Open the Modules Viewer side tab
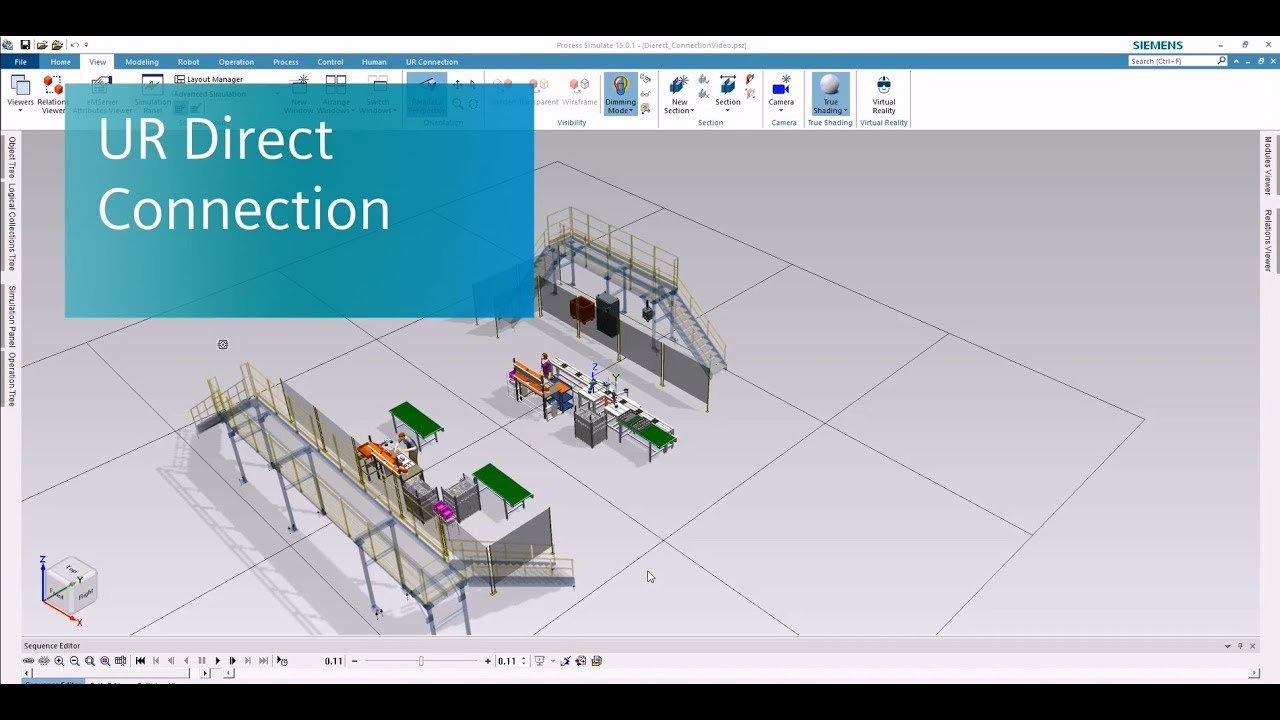 (1268, 165)
